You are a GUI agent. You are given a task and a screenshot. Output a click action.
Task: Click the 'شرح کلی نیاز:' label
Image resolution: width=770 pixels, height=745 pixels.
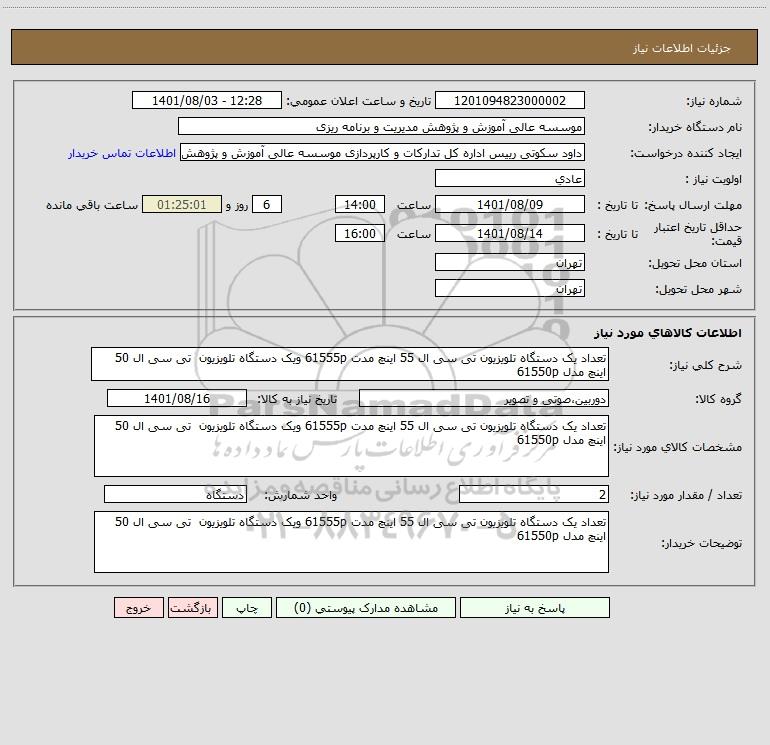coord(706,365)
